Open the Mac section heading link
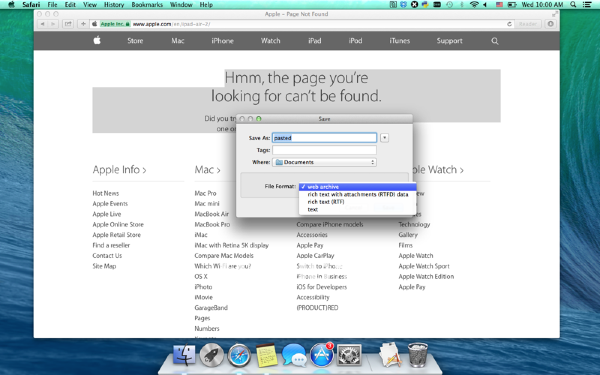This screenshot has height=375, width=600. (x=207, y=170)
